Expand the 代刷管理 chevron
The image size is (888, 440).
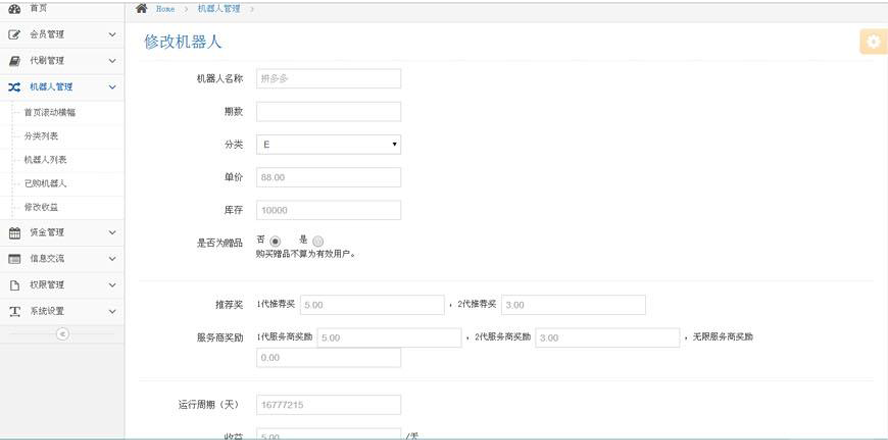point(112,61)
